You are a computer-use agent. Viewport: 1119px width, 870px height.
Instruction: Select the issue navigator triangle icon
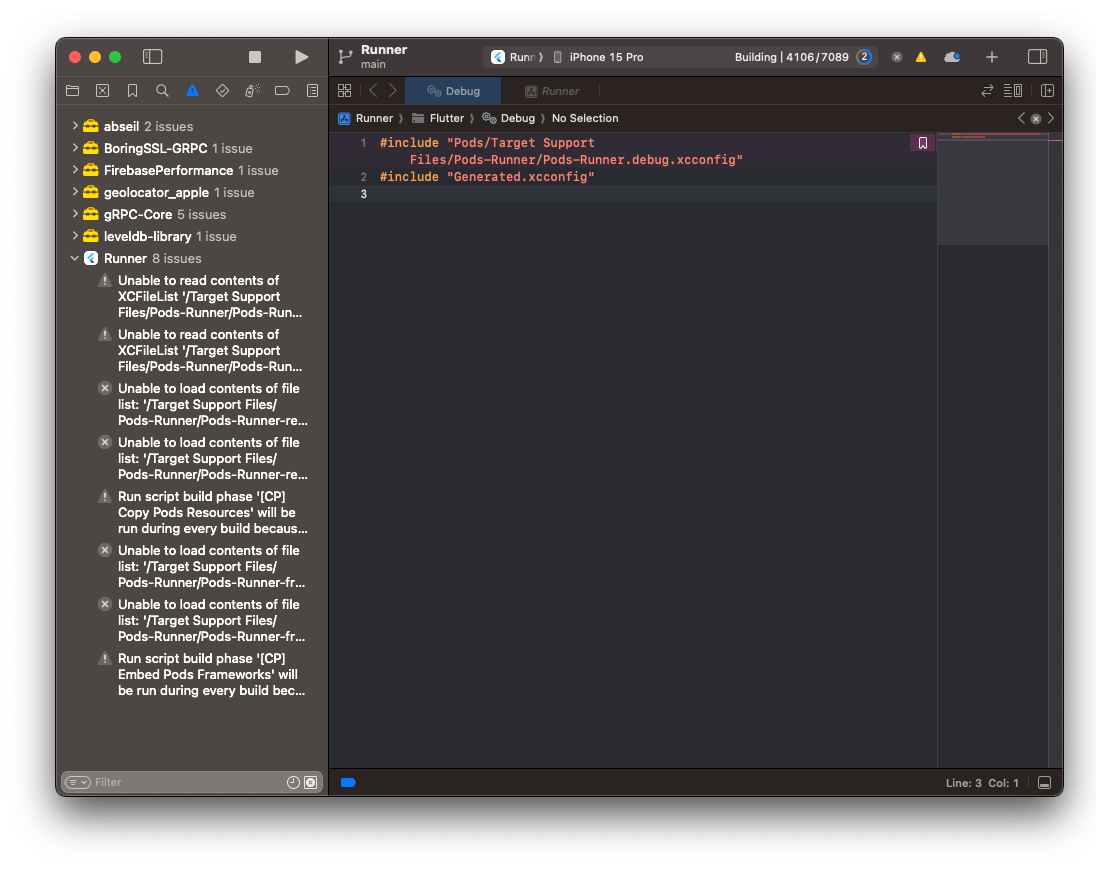coord(193,91)
